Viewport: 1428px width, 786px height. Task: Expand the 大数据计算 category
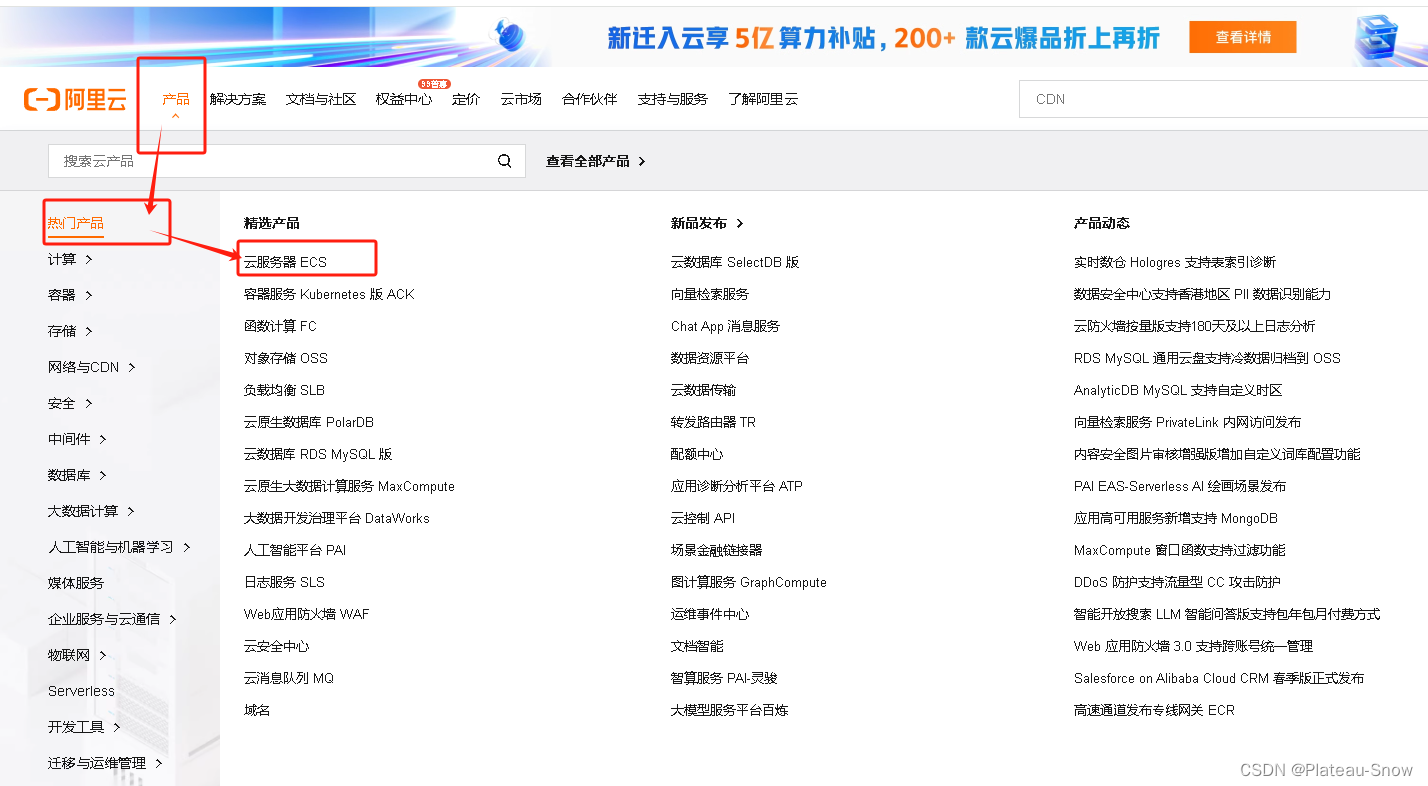(91, 511)
